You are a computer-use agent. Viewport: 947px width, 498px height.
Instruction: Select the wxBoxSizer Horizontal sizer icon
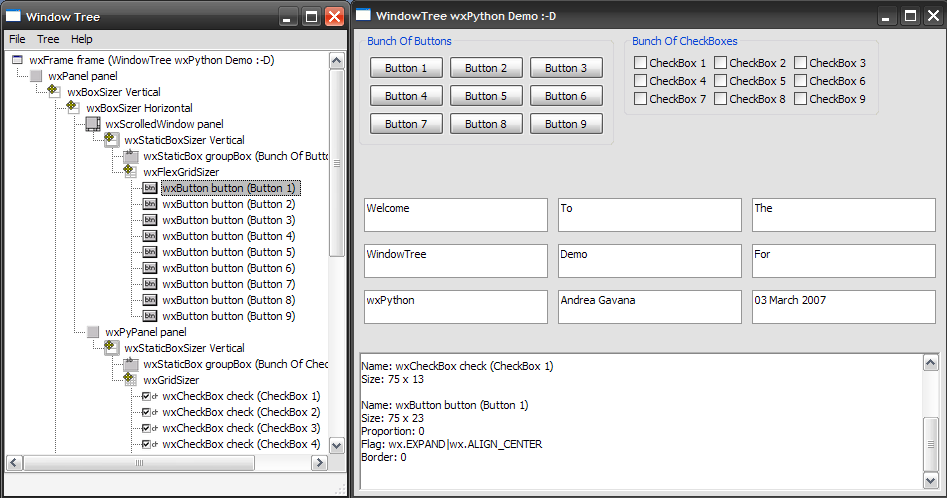[73, 108]
